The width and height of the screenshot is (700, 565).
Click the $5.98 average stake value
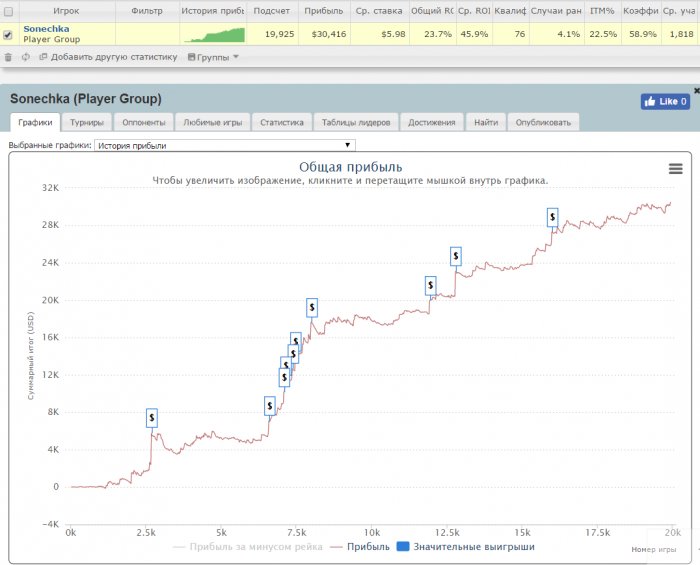click(393, 34)
